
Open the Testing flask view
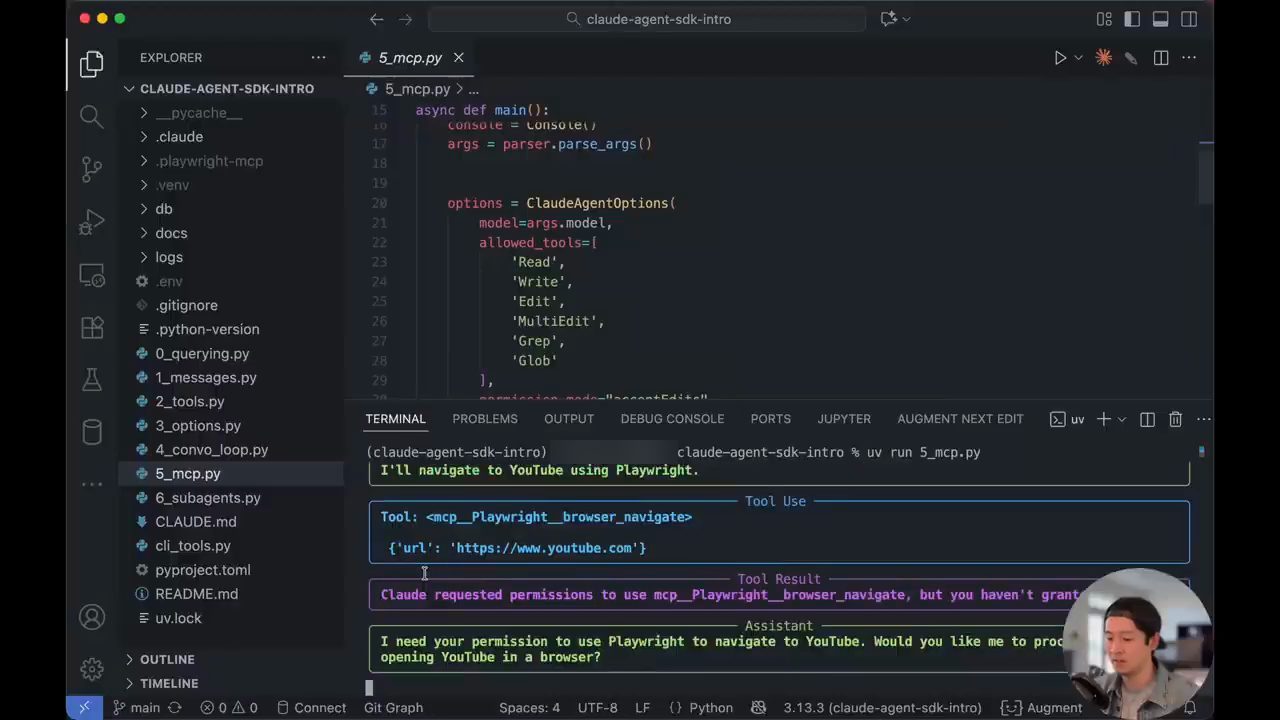point(91,379)
